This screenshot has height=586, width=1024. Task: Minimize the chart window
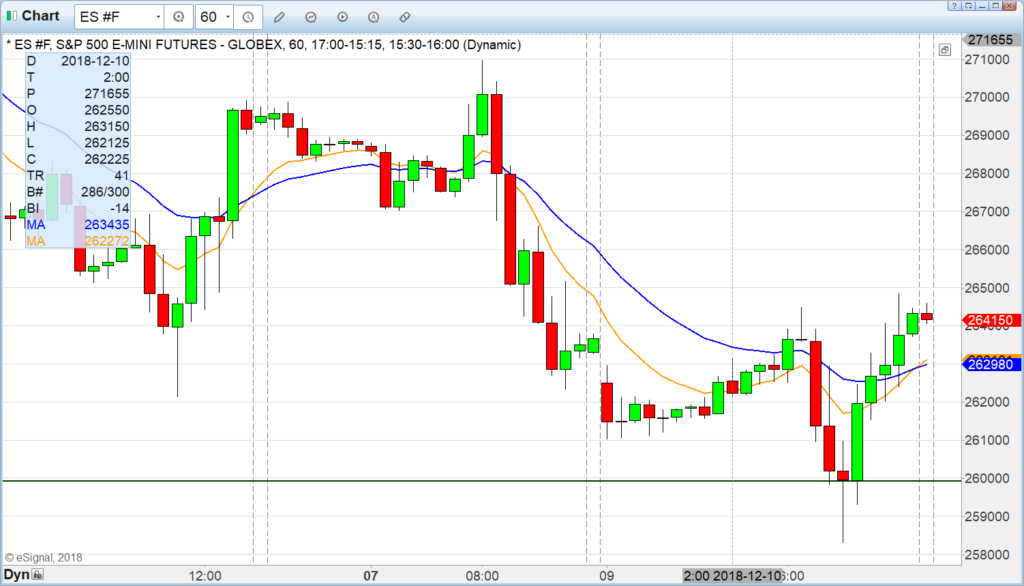pos(982,5)
